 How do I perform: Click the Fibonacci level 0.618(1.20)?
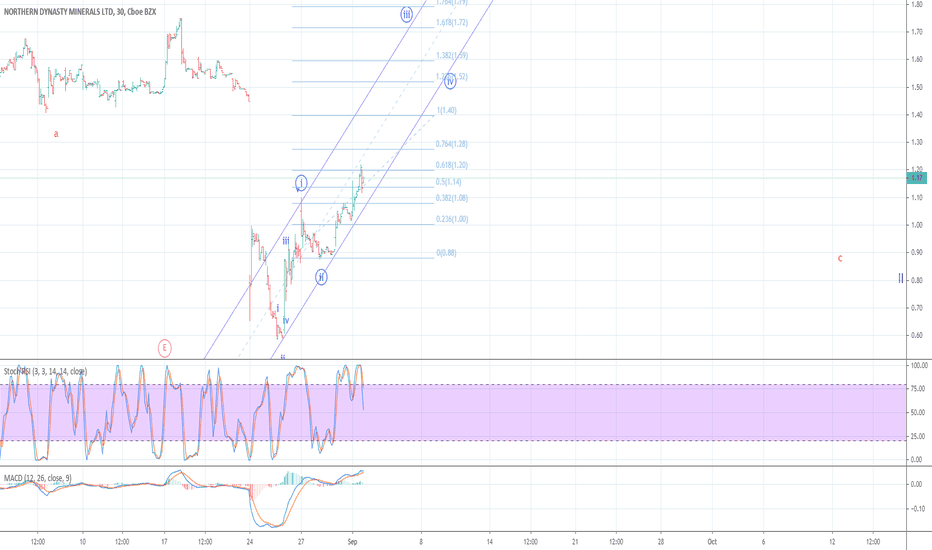pyautogui.click(x=452, y=165)
